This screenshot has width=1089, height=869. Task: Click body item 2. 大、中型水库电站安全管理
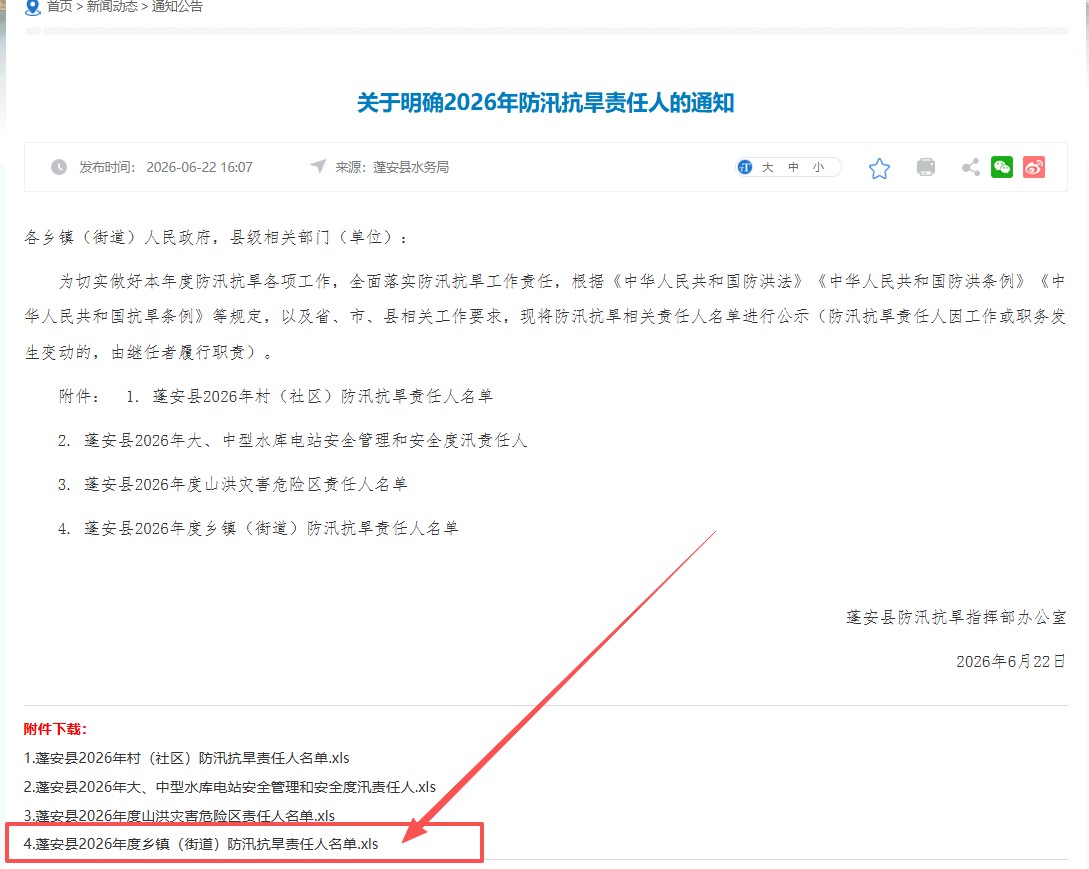click(292, 440)
